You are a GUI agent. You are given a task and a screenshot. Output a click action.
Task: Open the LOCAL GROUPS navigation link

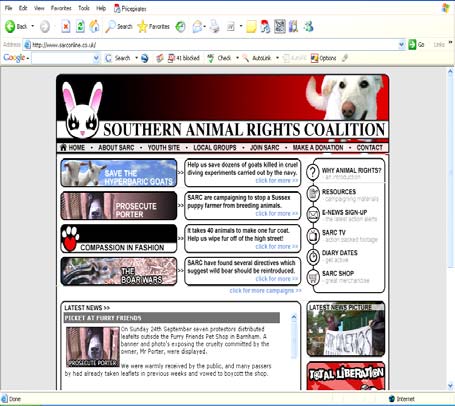point(215,148)
